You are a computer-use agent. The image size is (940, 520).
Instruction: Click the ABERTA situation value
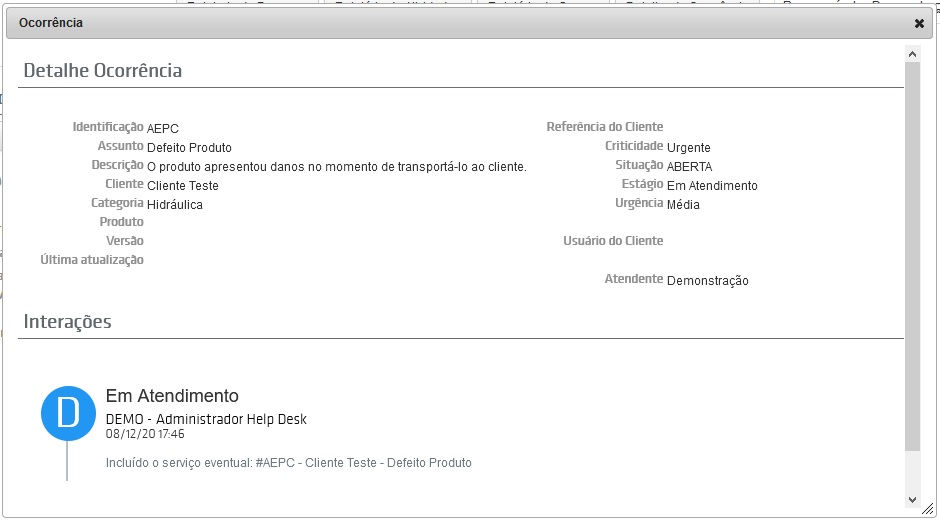point(689,167)
